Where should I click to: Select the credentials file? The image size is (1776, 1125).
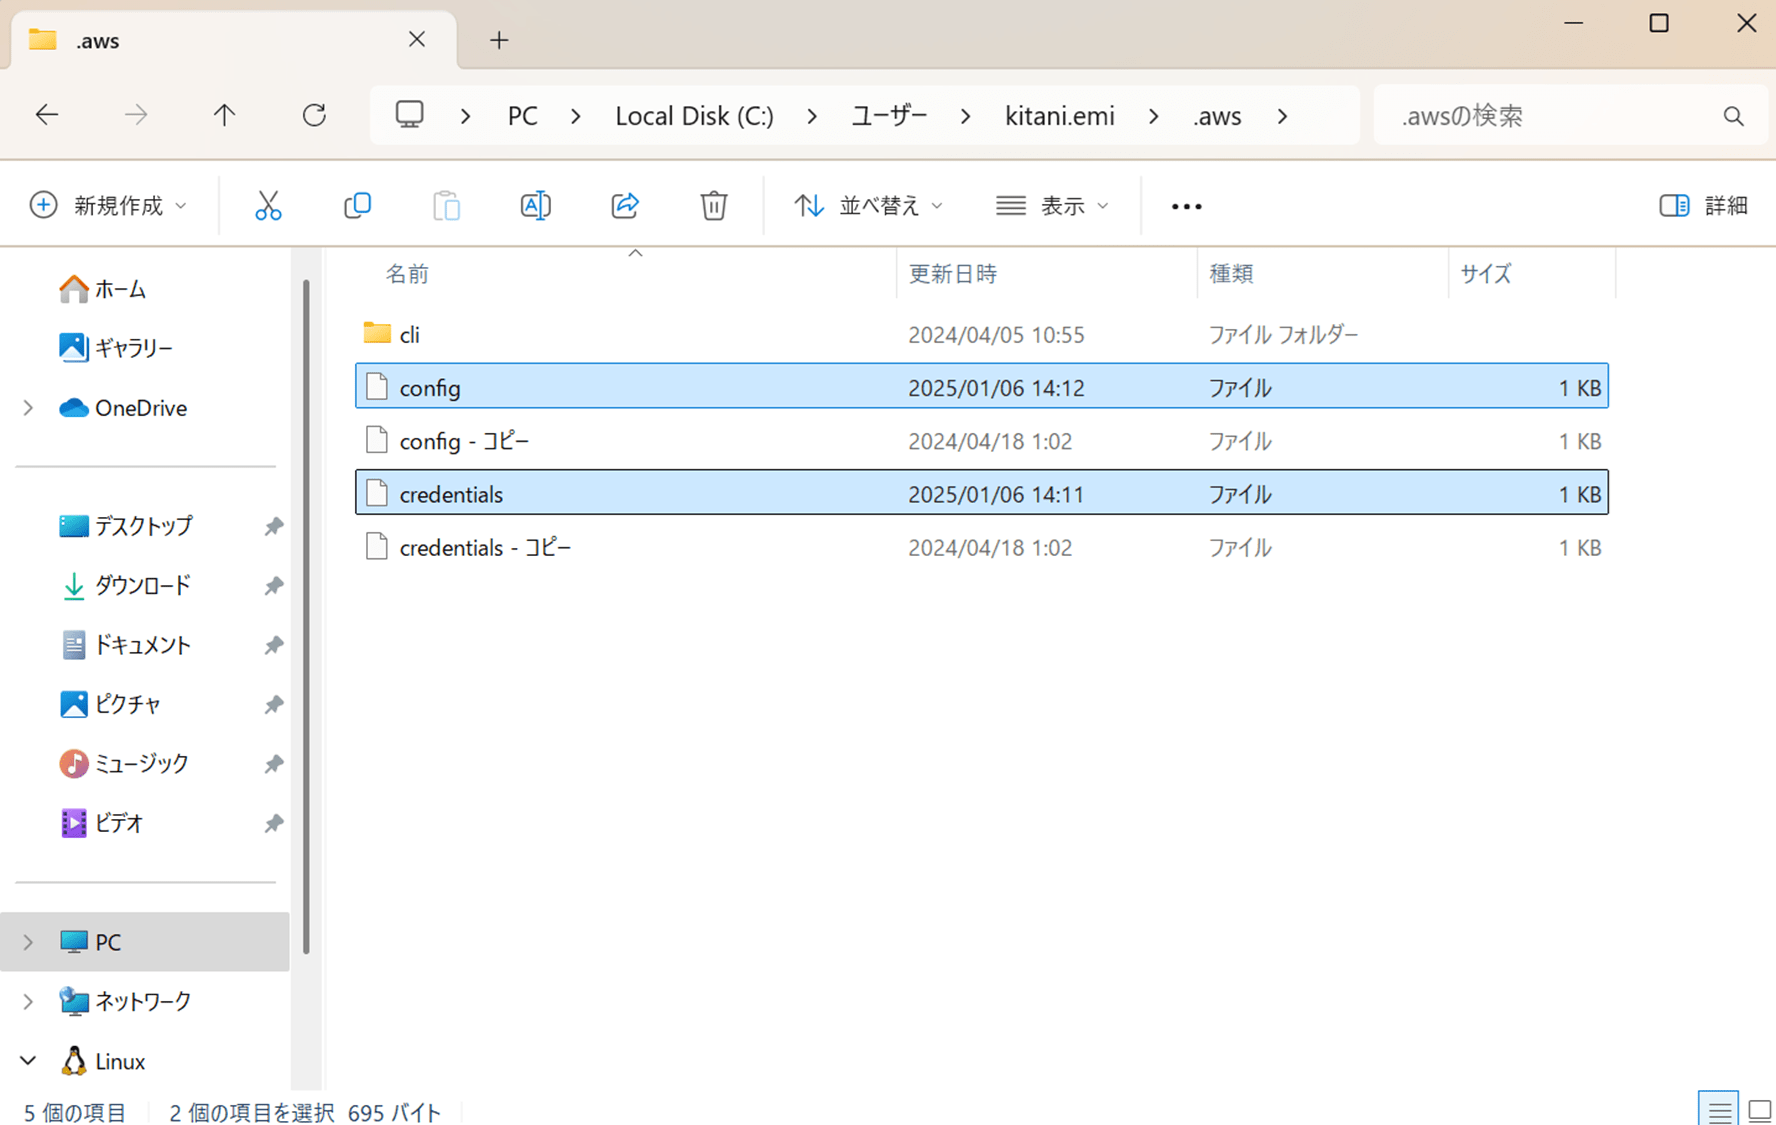pos(982,492)
